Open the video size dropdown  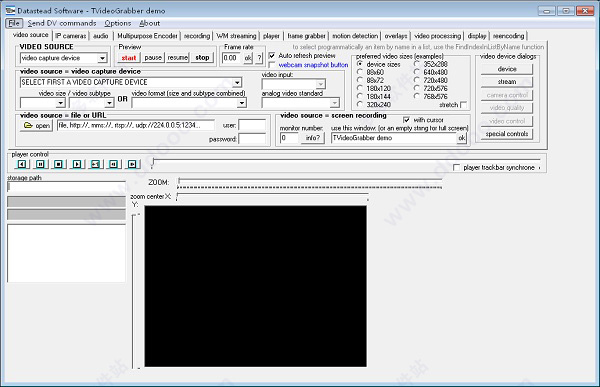(x=60, y=103)
